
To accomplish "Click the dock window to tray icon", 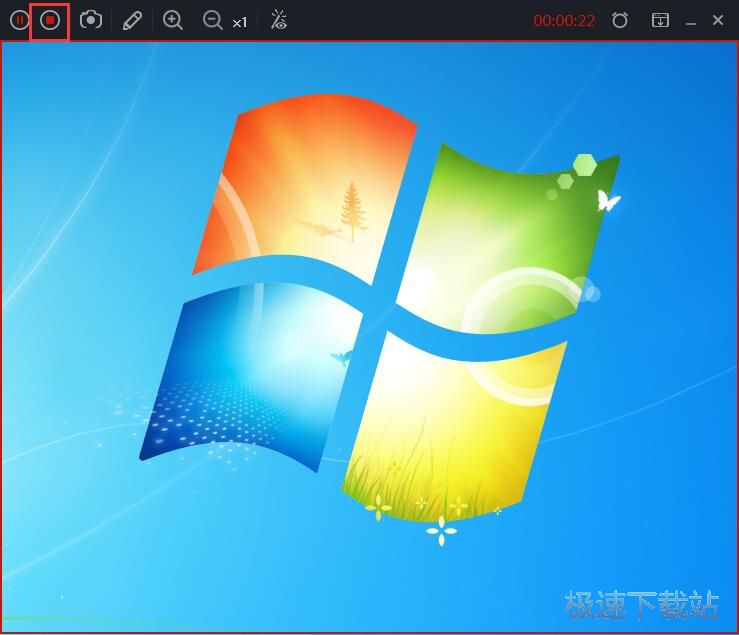I will (660, 20).
